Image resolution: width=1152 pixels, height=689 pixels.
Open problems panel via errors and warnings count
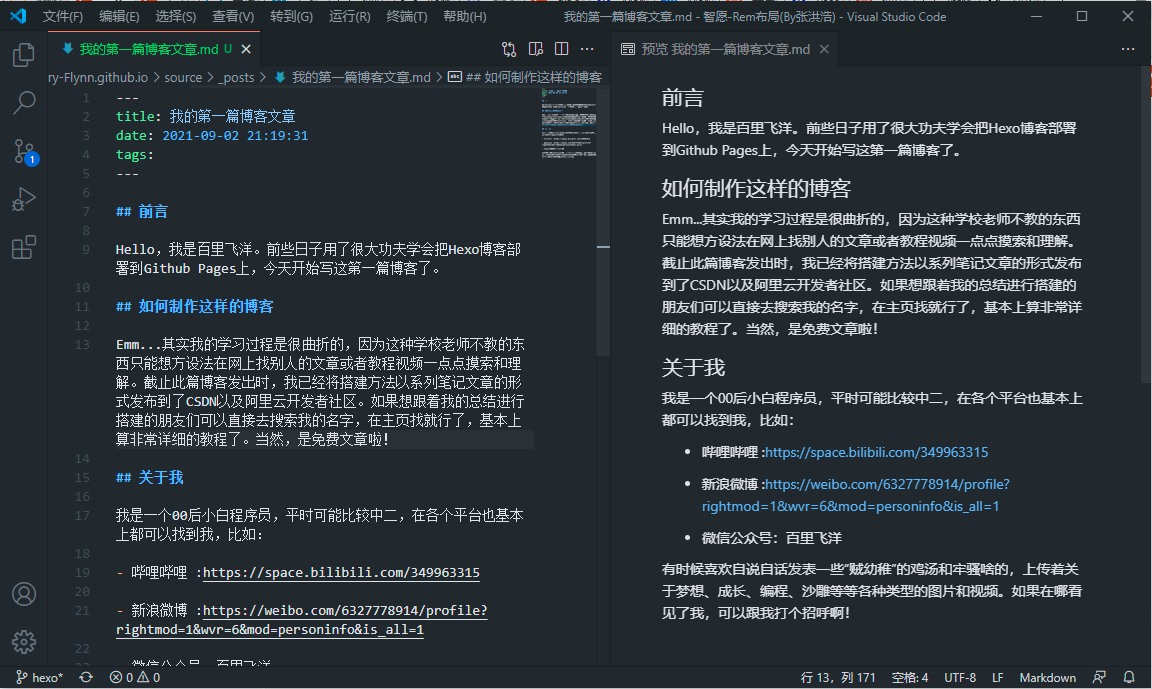click(x=134, y=677)
